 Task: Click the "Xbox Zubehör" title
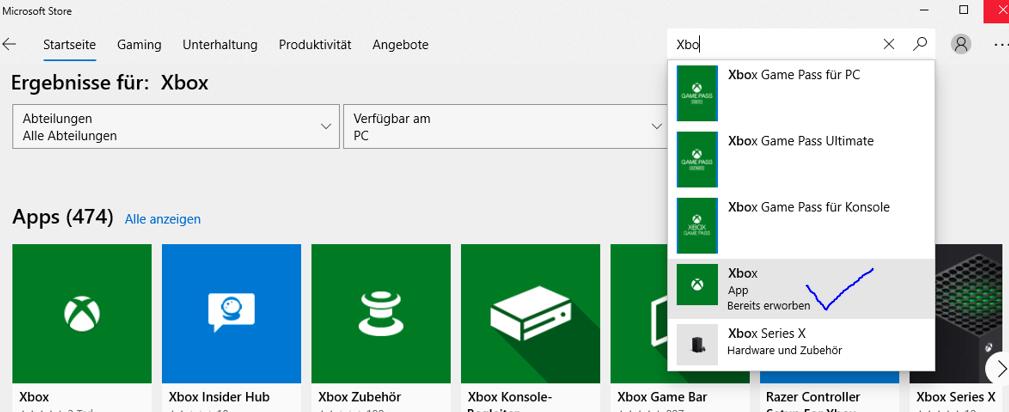click(360, 397)
